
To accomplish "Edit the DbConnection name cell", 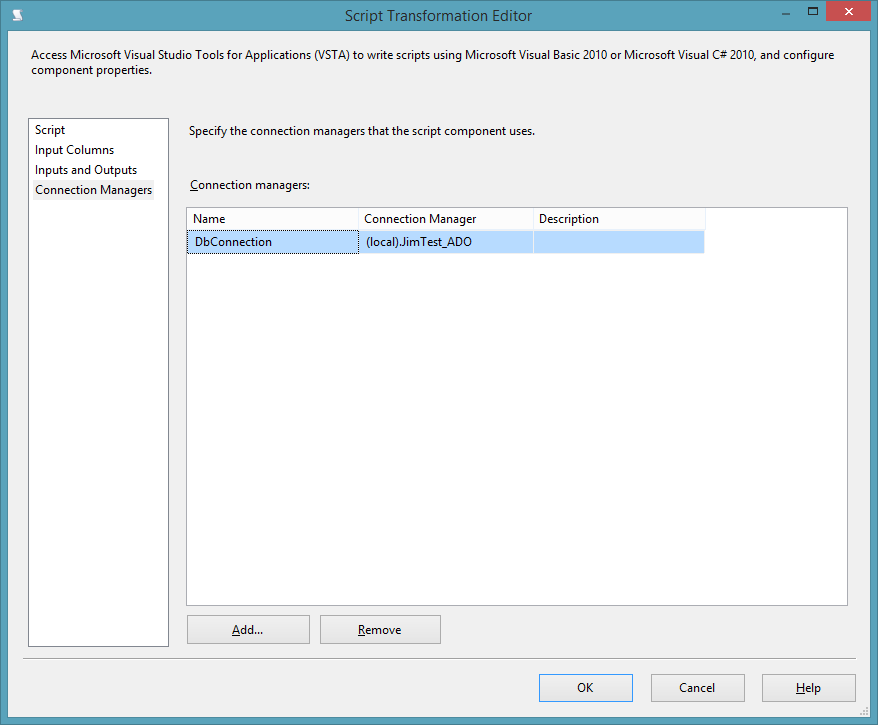I will (272, 241).
